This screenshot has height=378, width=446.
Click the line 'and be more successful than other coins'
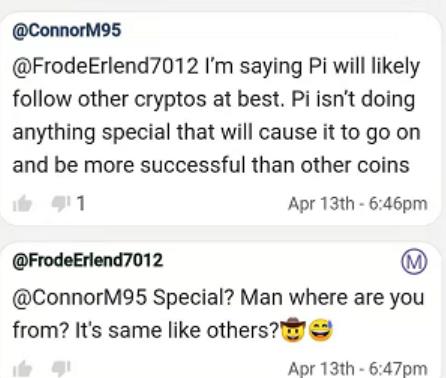(211, 165)
